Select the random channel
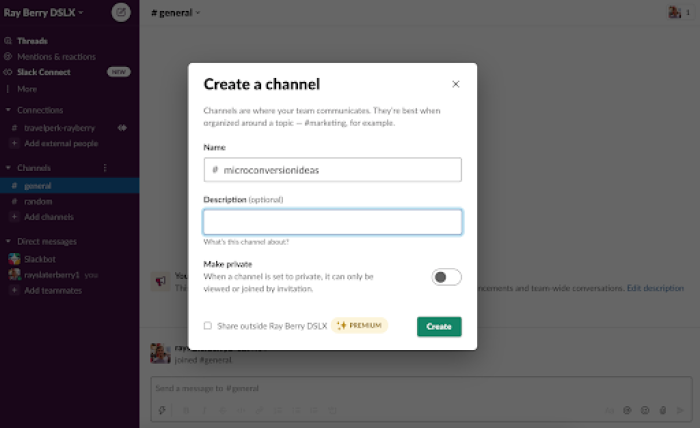Image resolution: width=700 pixels, height=428 pixels. click(38, 202)
